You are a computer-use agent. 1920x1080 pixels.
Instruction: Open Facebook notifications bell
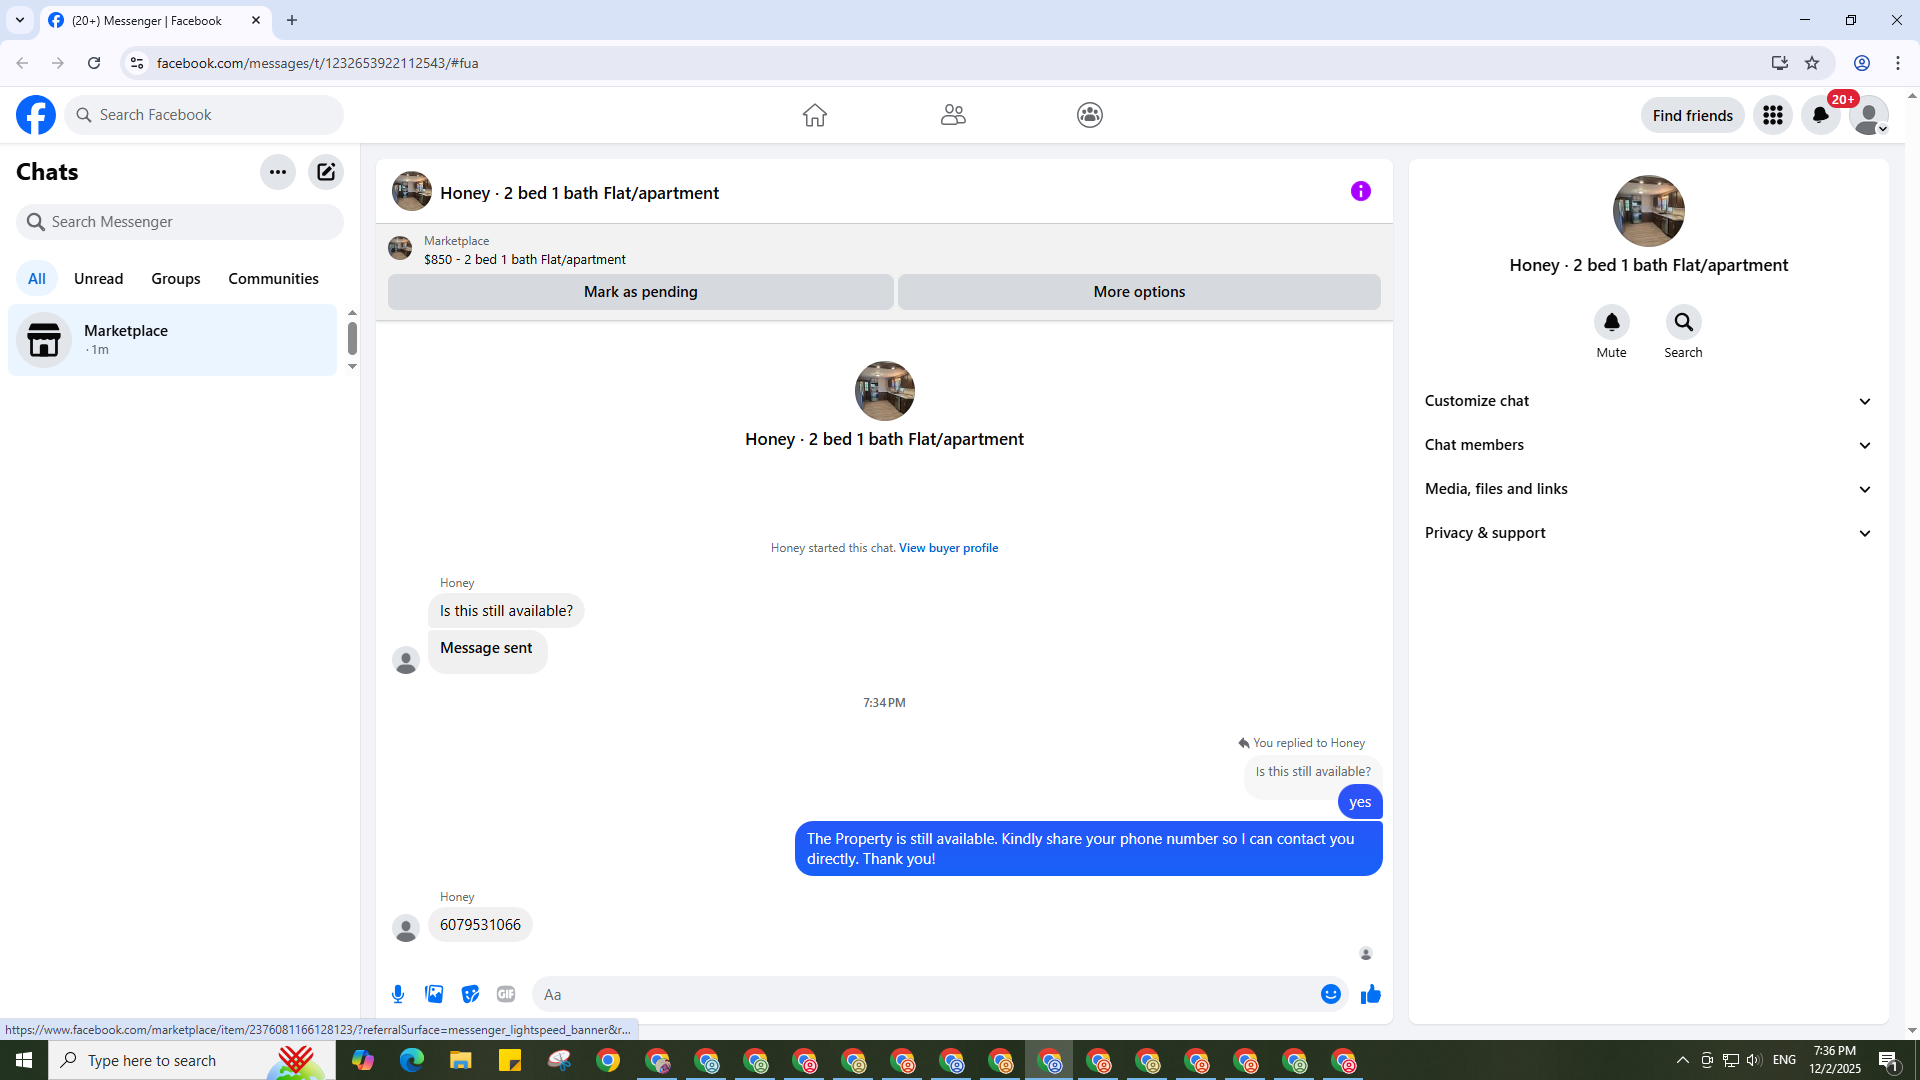click(1820, 115)
